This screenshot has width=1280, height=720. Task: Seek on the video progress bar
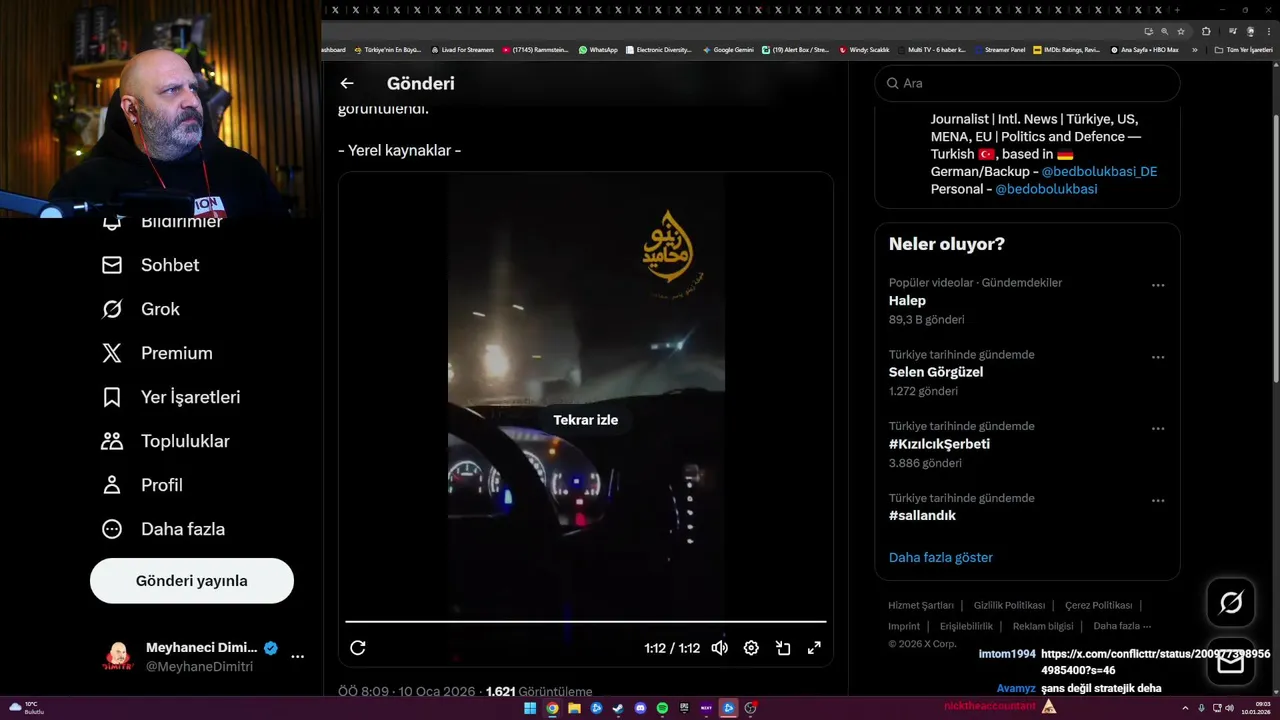tap(586, 622)
